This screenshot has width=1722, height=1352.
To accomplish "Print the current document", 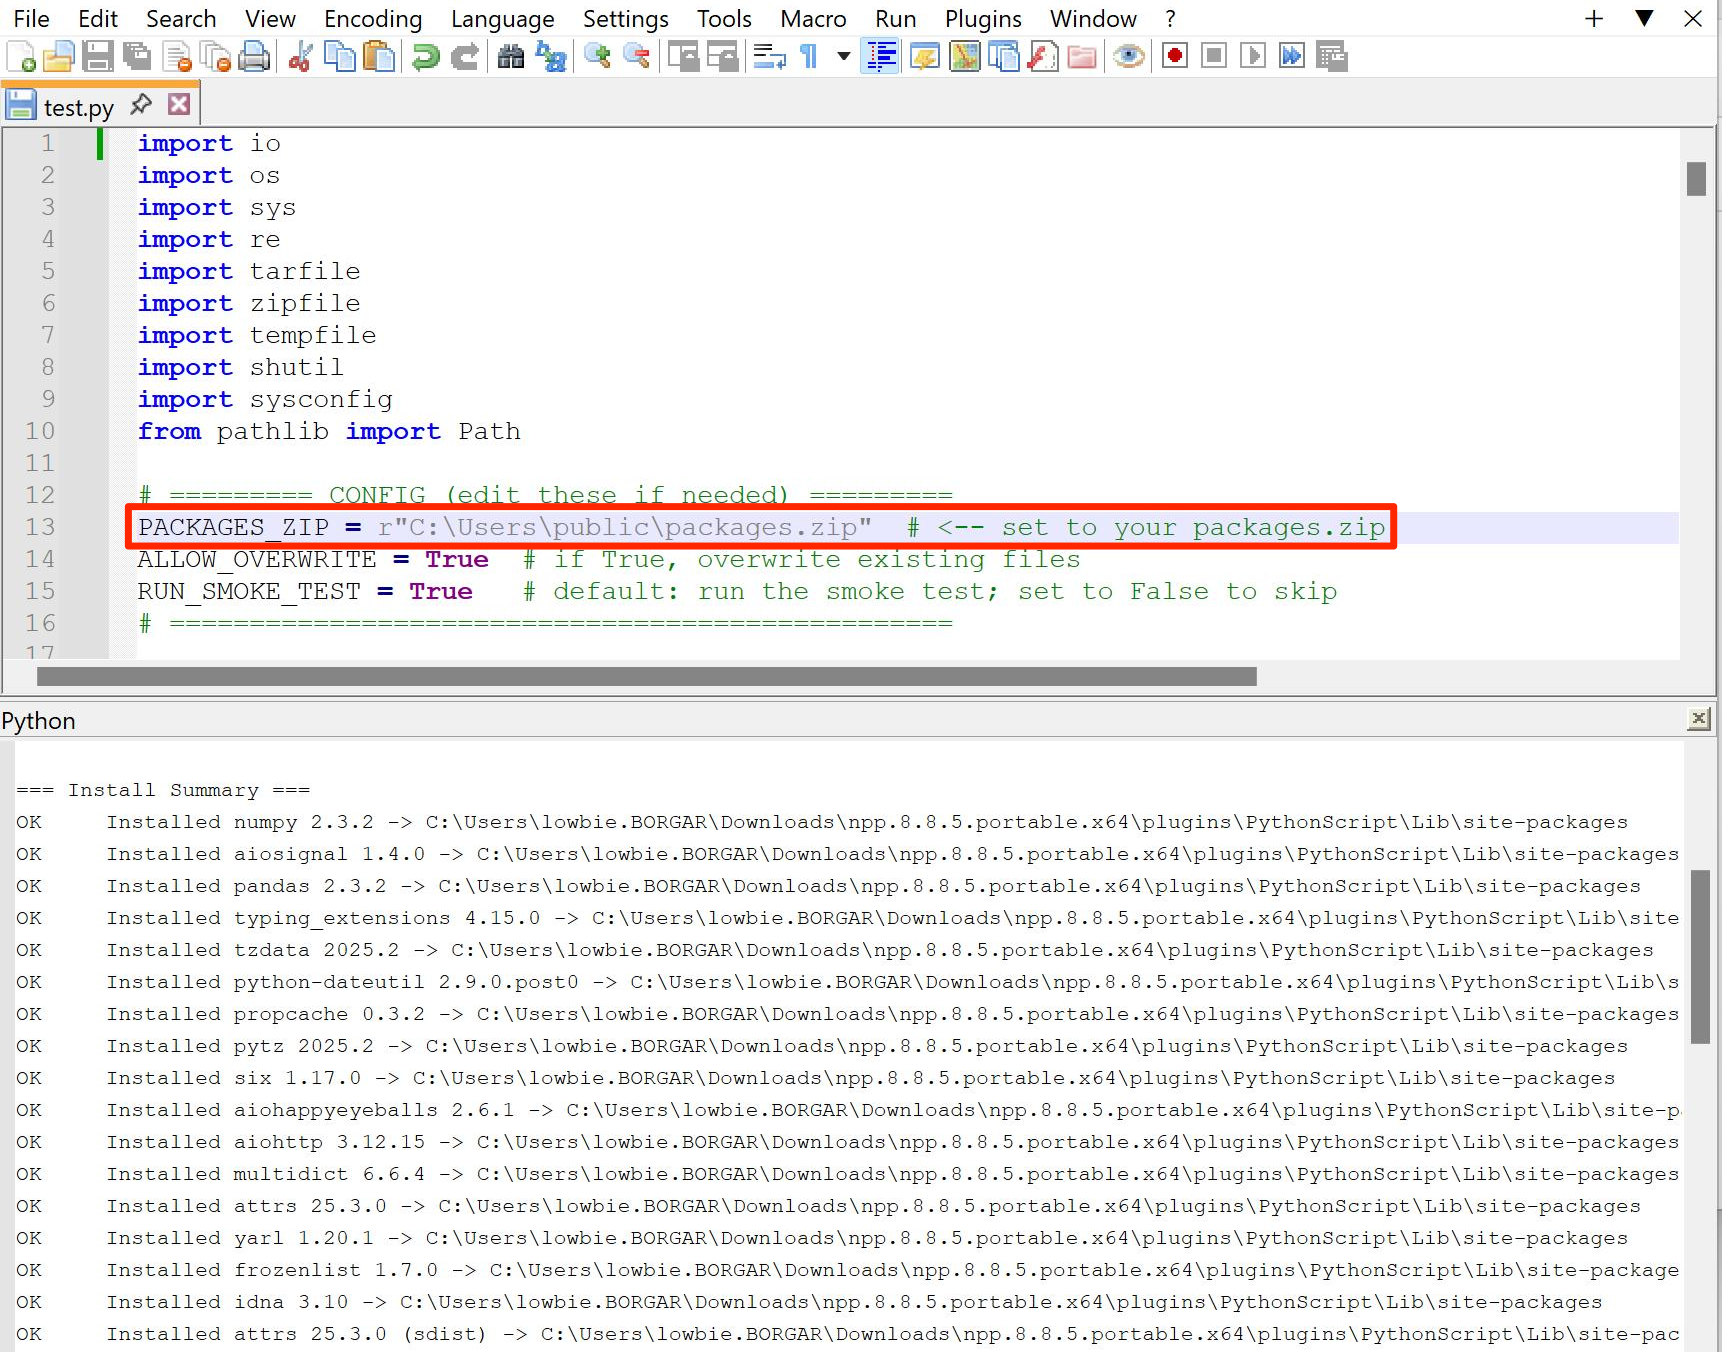I will tap(255, 56).
